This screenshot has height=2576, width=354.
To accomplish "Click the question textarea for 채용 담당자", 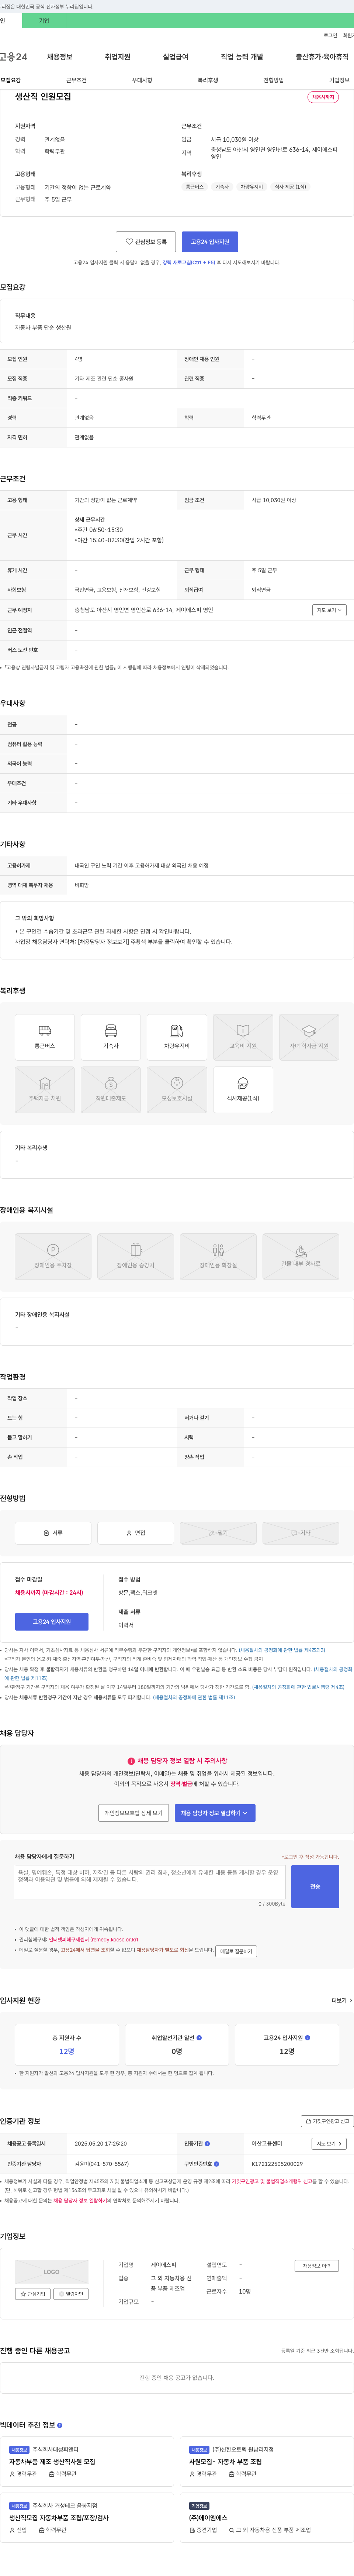I will pyautogui.click(x=150, y=1882).
